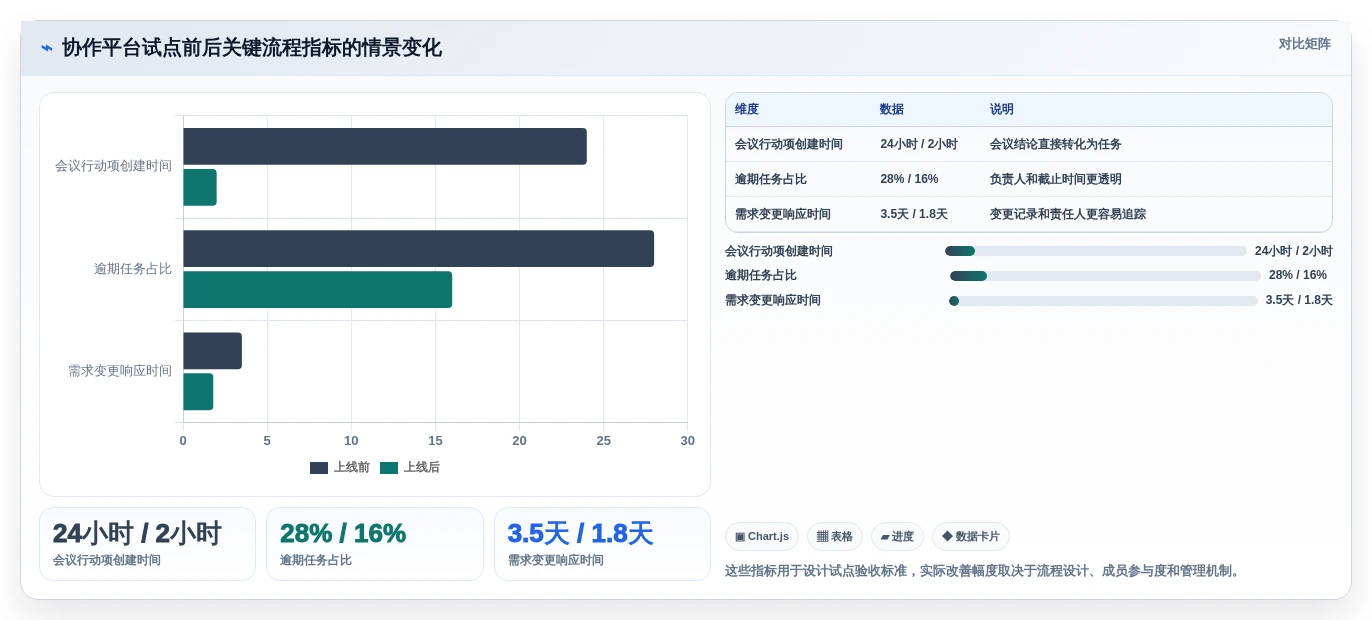The image size is (1372, 620).
Task: Select the 进度 tag chip
Action: pyautogui.click(x=897, y=536)
